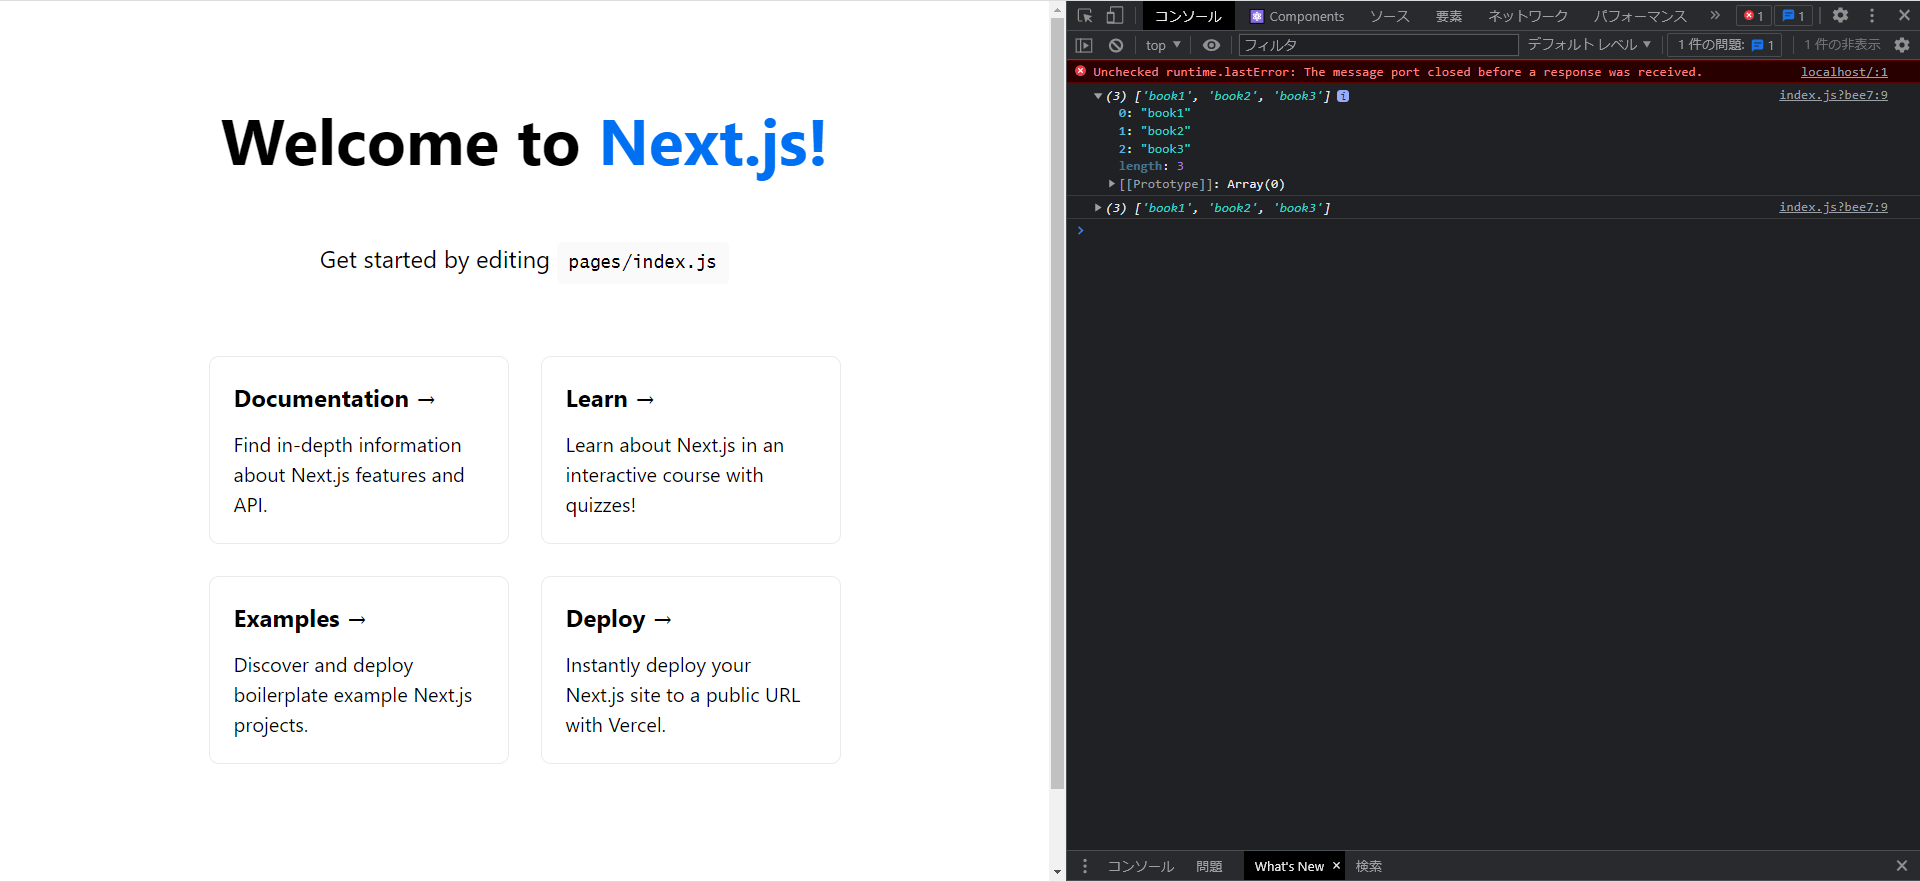Open the localhost/:1 source link
This screenshot has height=882, width=1920.
click(1844, 72)
